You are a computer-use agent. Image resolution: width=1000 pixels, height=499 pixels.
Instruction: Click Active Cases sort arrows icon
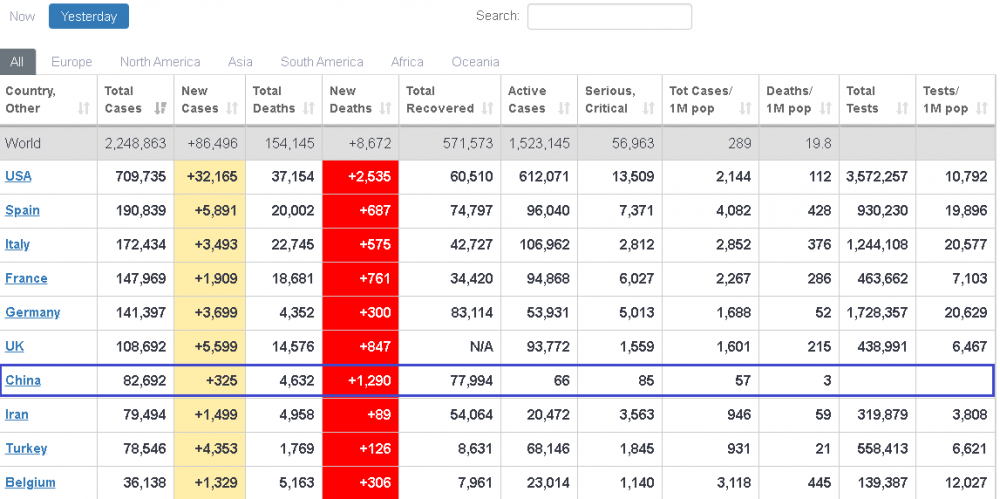click(564, 108)
